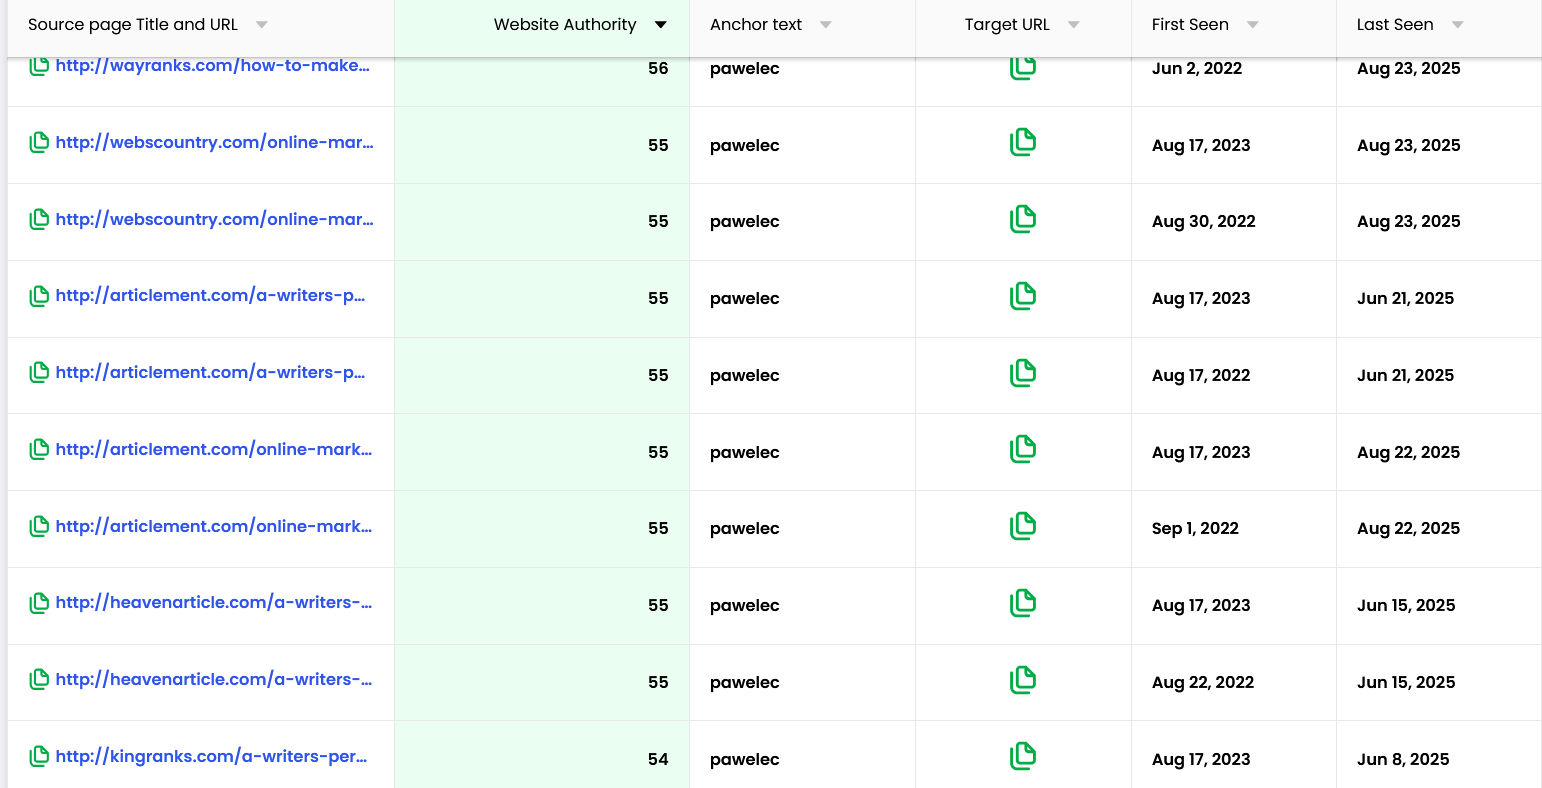The image size is (1542, 788).
Task: Open Source page Title and URL column dropdown arrow
Action: point(261,25)
